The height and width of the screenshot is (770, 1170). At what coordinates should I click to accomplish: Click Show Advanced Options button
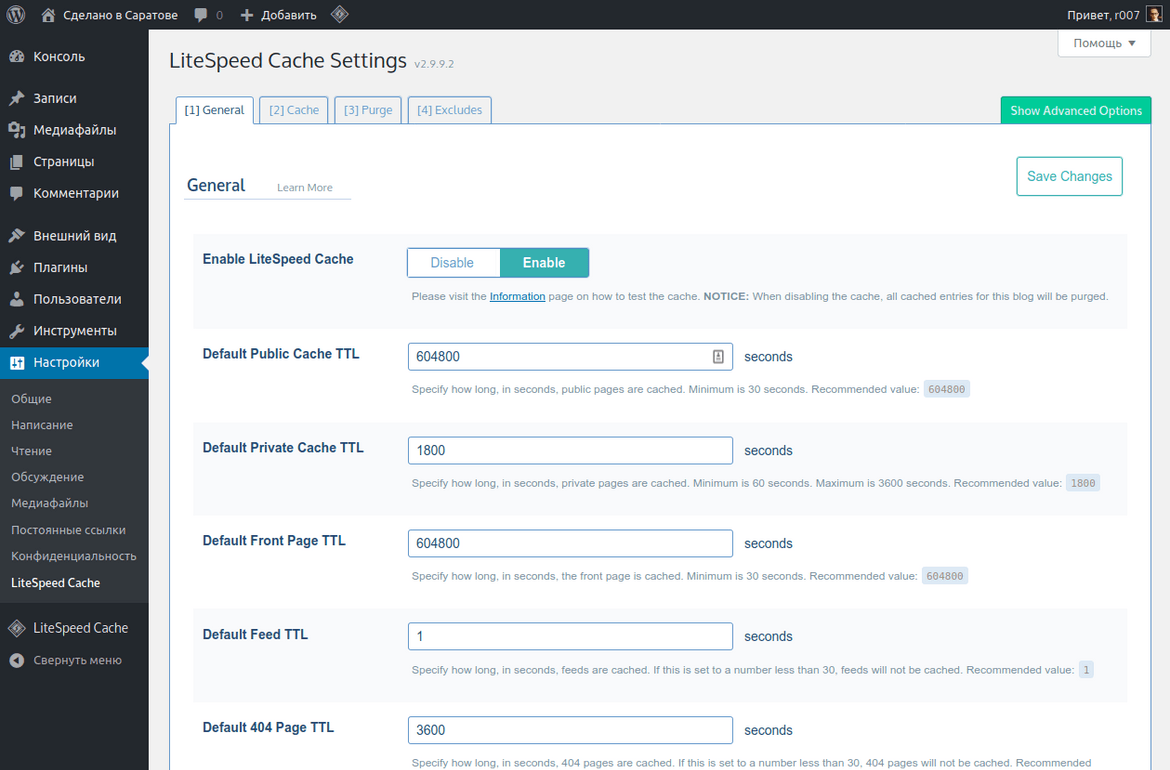click(x=1076, y=110)
